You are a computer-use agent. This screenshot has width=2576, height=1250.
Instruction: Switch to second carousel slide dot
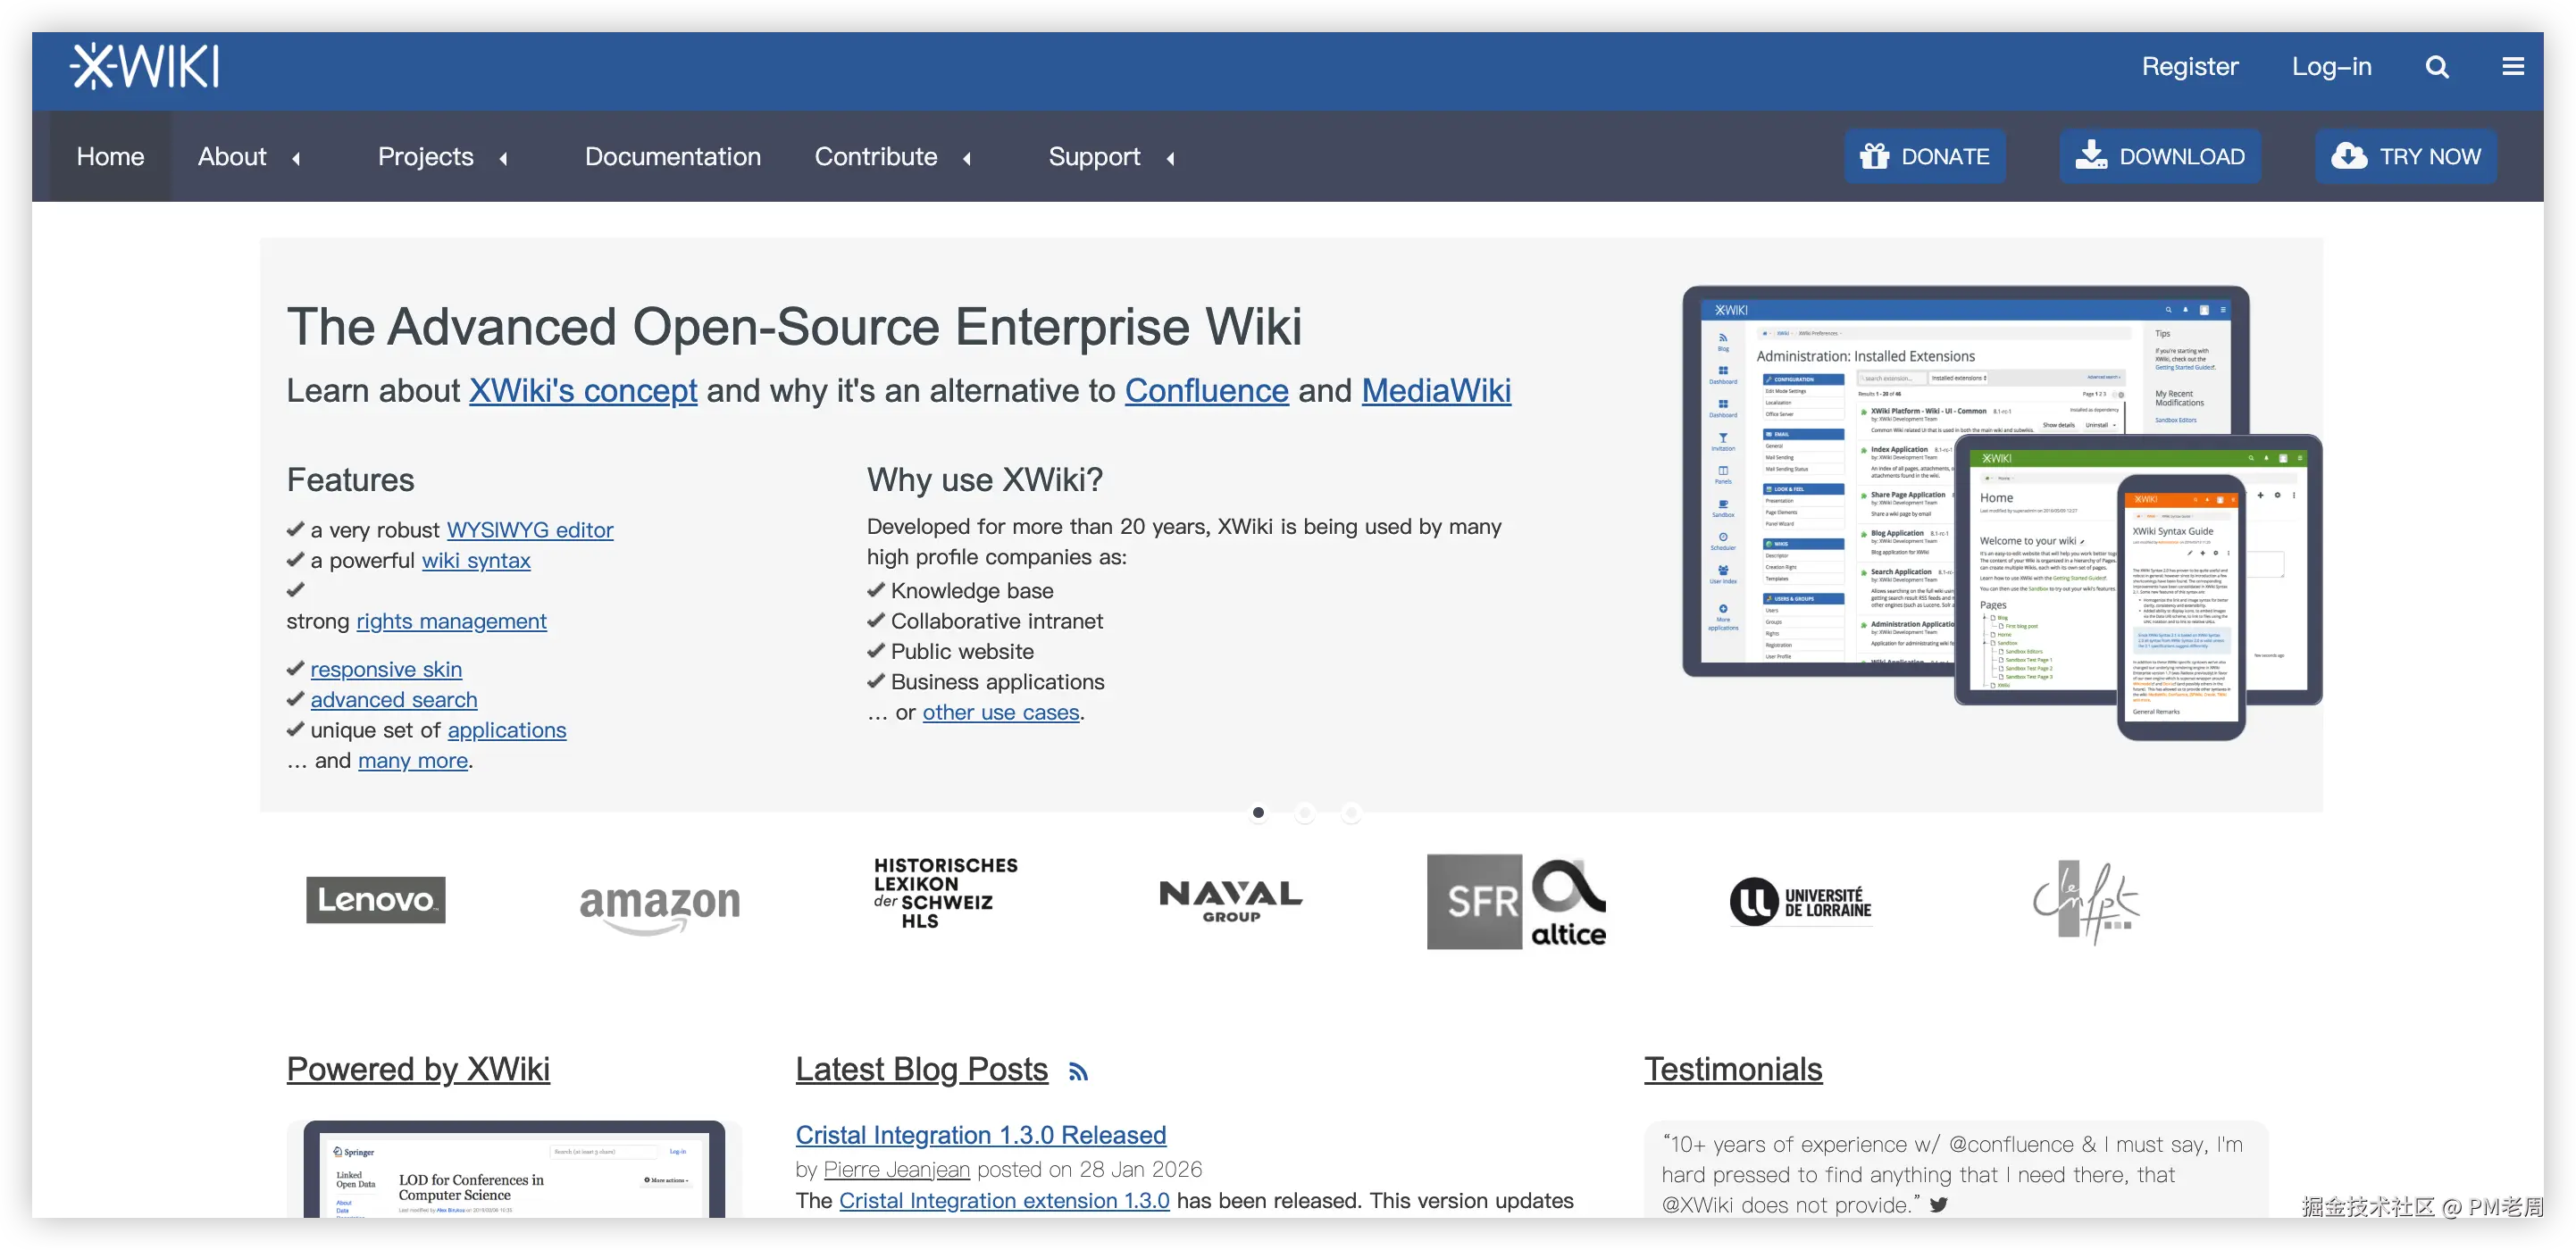coord(1305,813)
